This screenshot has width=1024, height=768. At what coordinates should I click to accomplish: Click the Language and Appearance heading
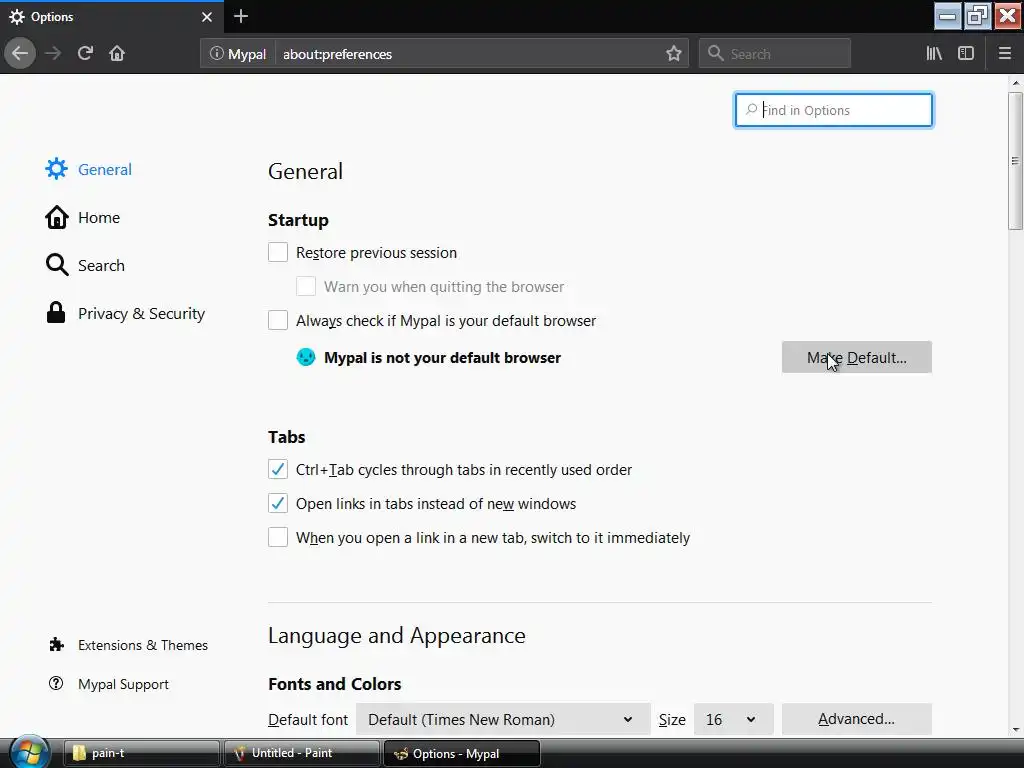tap(396, 635)
